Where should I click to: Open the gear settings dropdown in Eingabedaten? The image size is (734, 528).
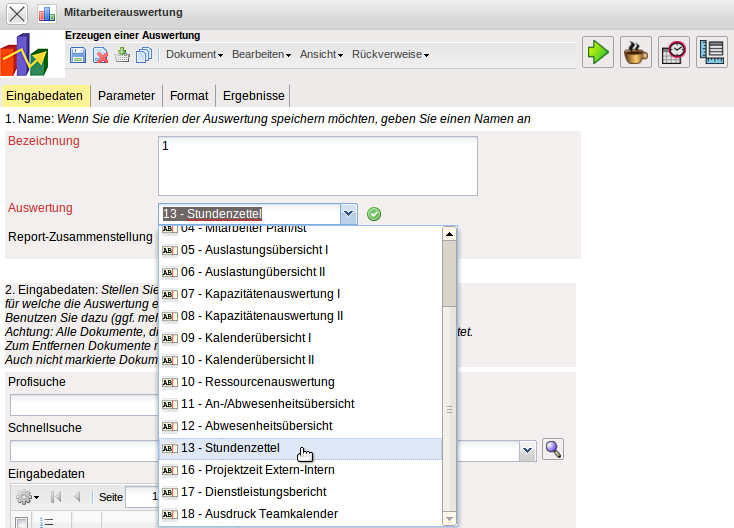pos(27,497)
